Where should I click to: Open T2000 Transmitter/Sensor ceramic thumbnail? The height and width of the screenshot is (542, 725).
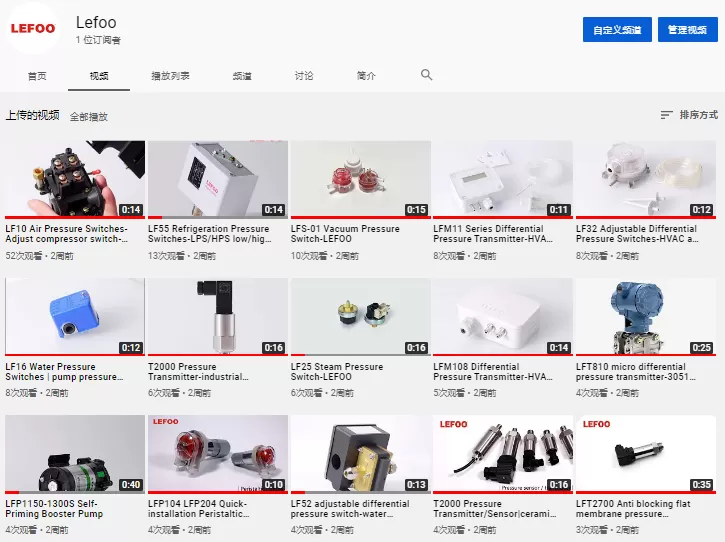[503, 454]
